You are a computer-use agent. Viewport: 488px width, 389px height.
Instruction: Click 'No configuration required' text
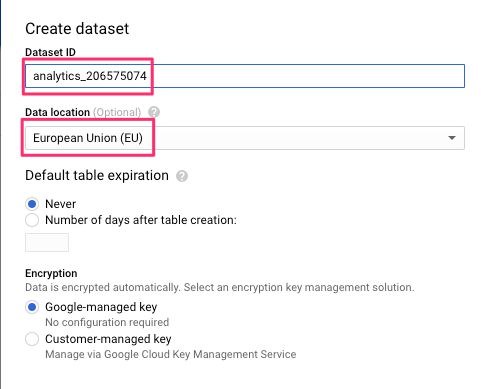(x=107, y=322)
